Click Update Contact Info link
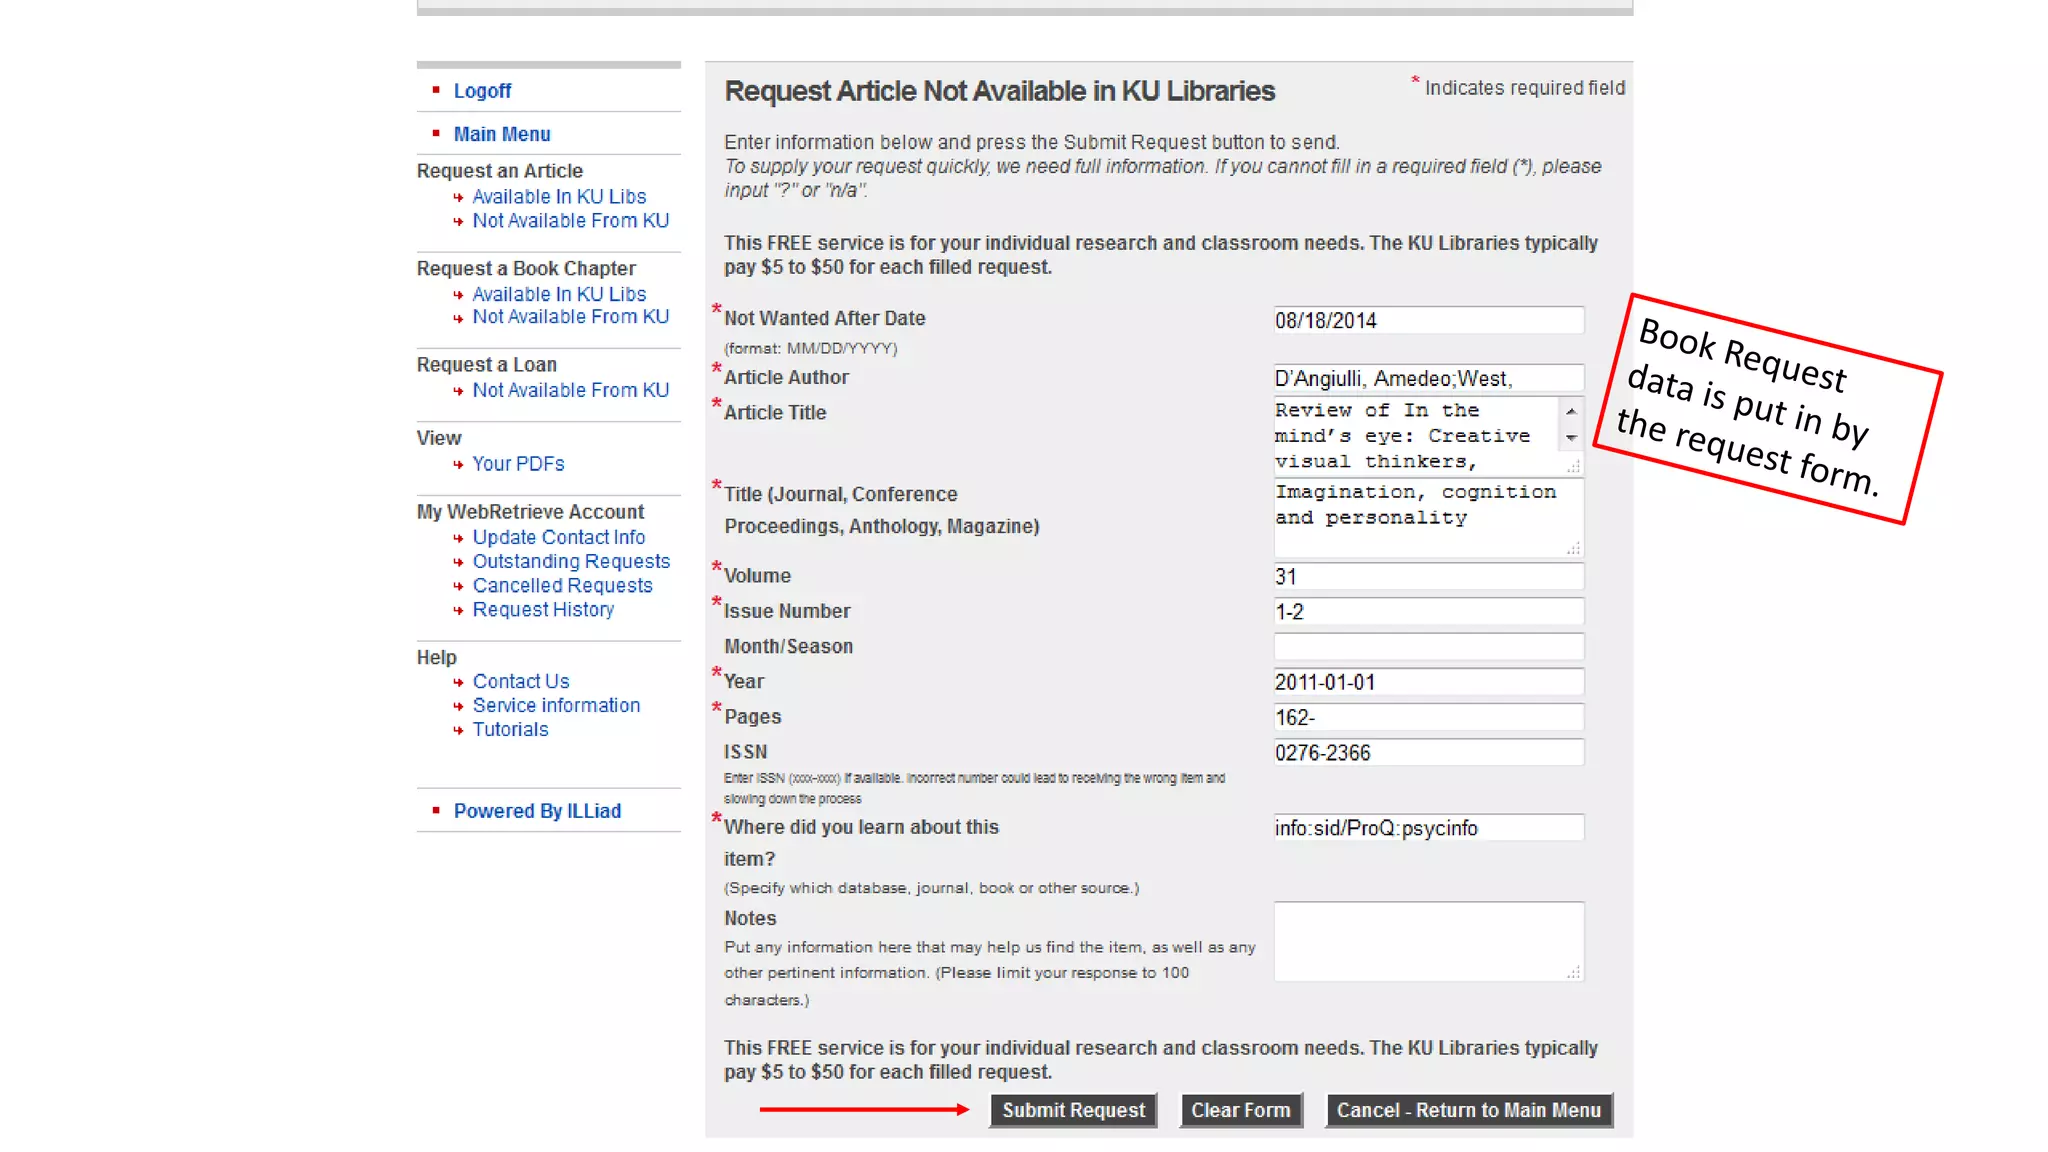This screenshot has width=2048, height=1152. point(558,538)
